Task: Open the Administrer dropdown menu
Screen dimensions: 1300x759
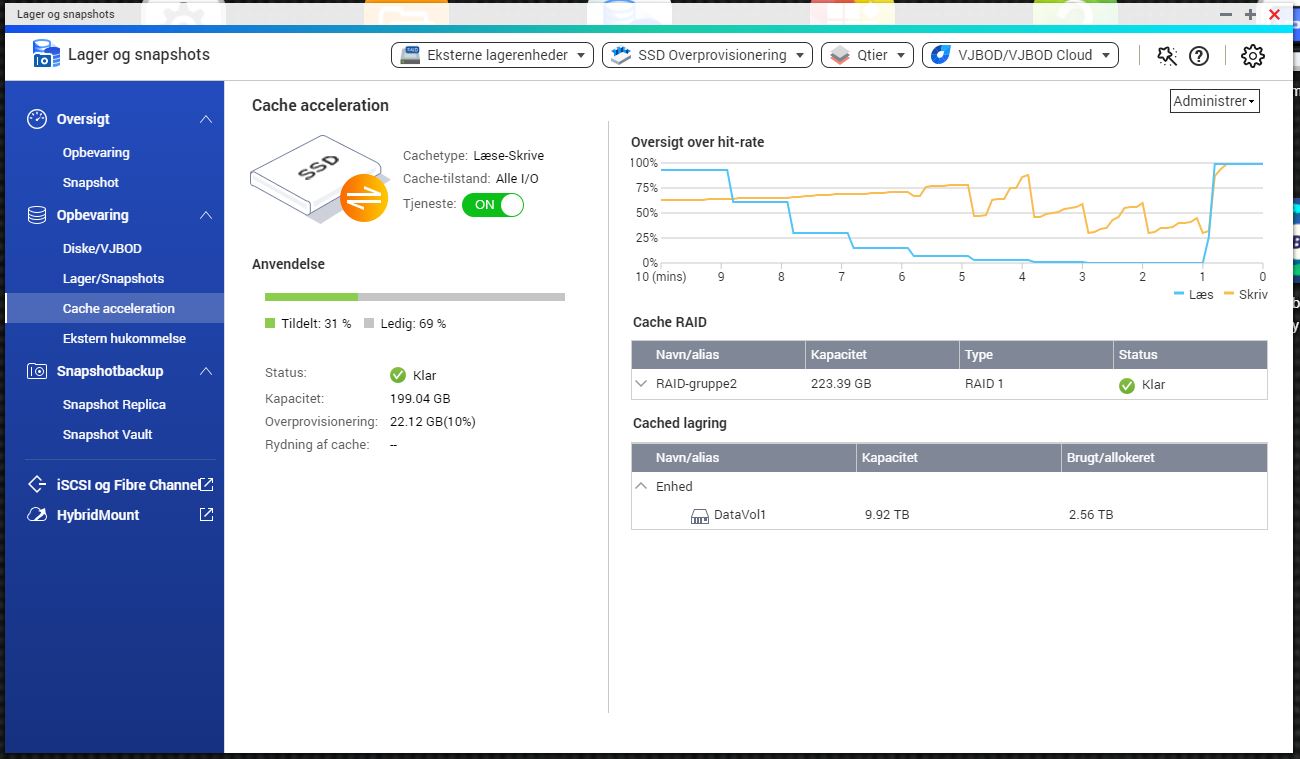Action: pos(1214,101)
